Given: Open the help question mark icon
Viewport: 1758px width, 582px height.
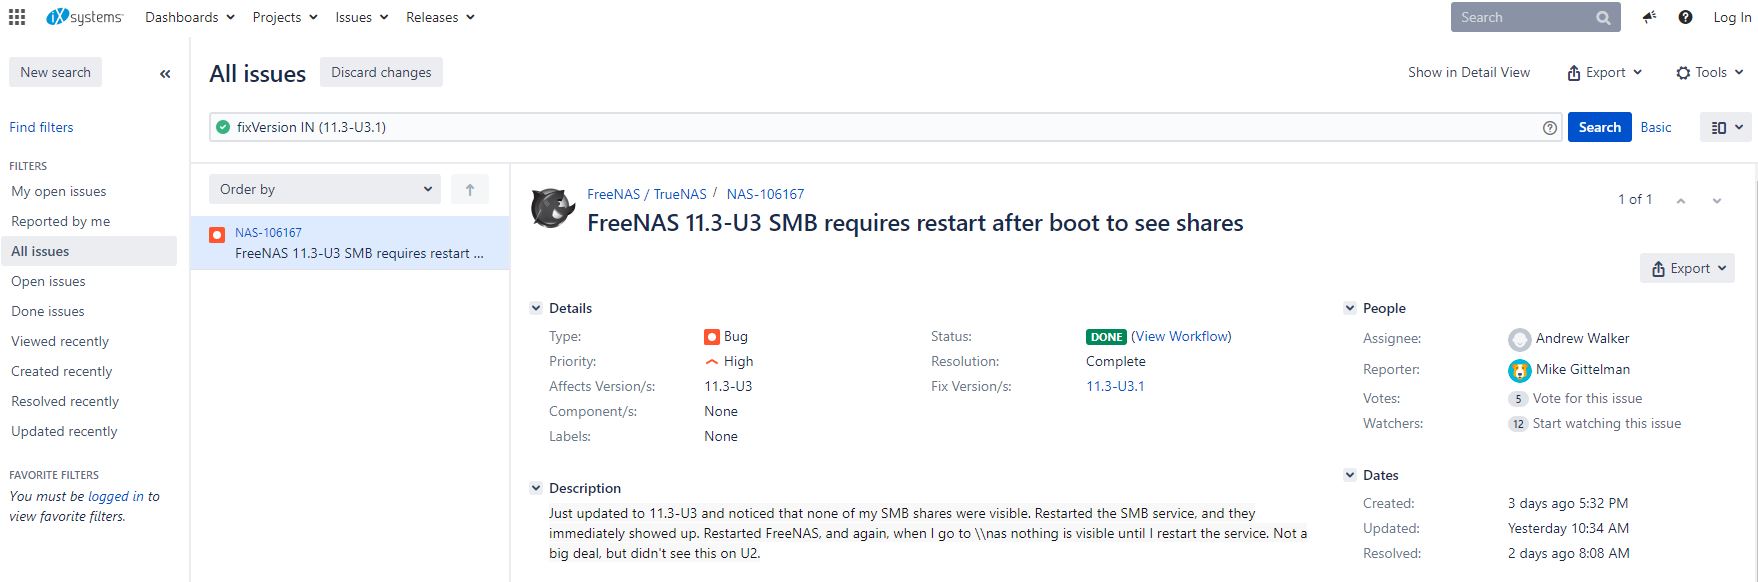Looking at the screenshot, I should pyautogui.click(x=1685, y=17).
